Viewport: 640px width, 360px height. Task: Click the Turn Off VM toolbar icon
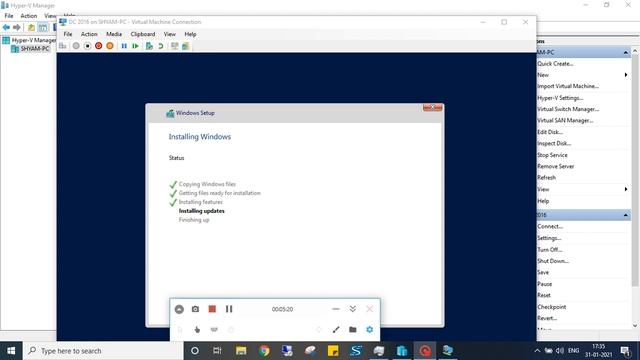(87, 46)
